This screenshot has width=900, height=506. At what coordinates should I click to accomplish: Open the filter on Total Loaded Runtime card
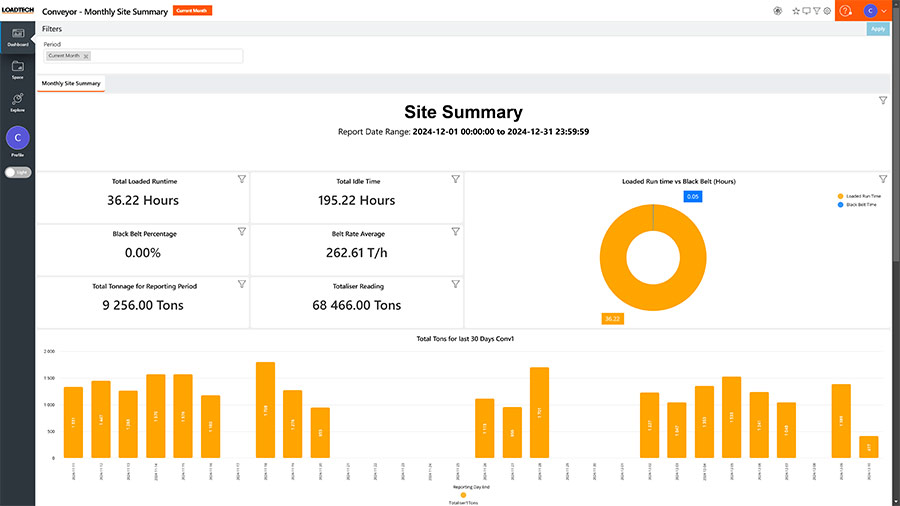click(x=241, y=179)
